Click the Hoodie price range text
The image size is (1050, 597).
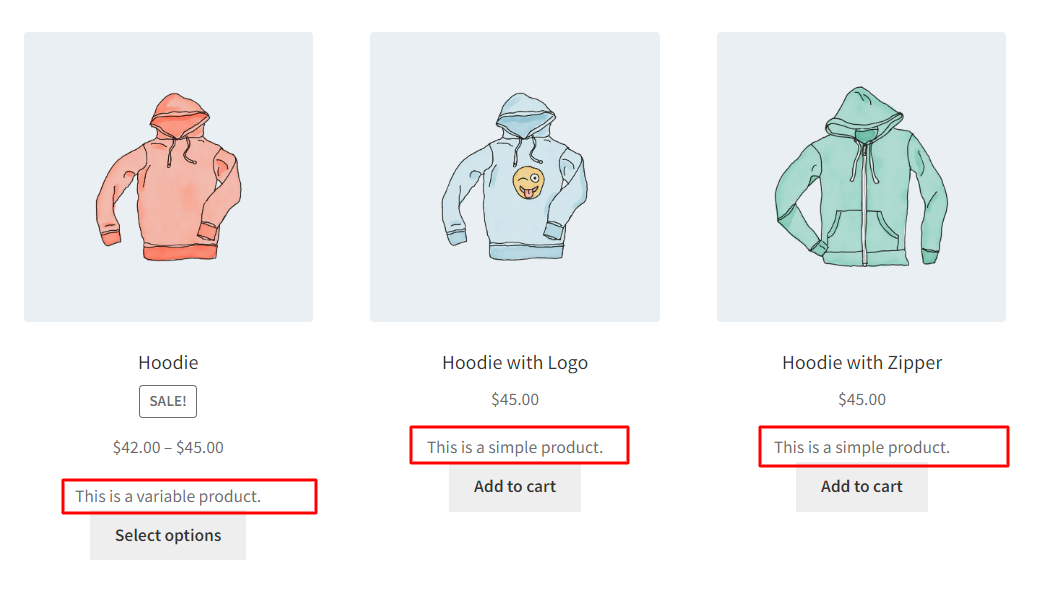(x=167, y=447)
